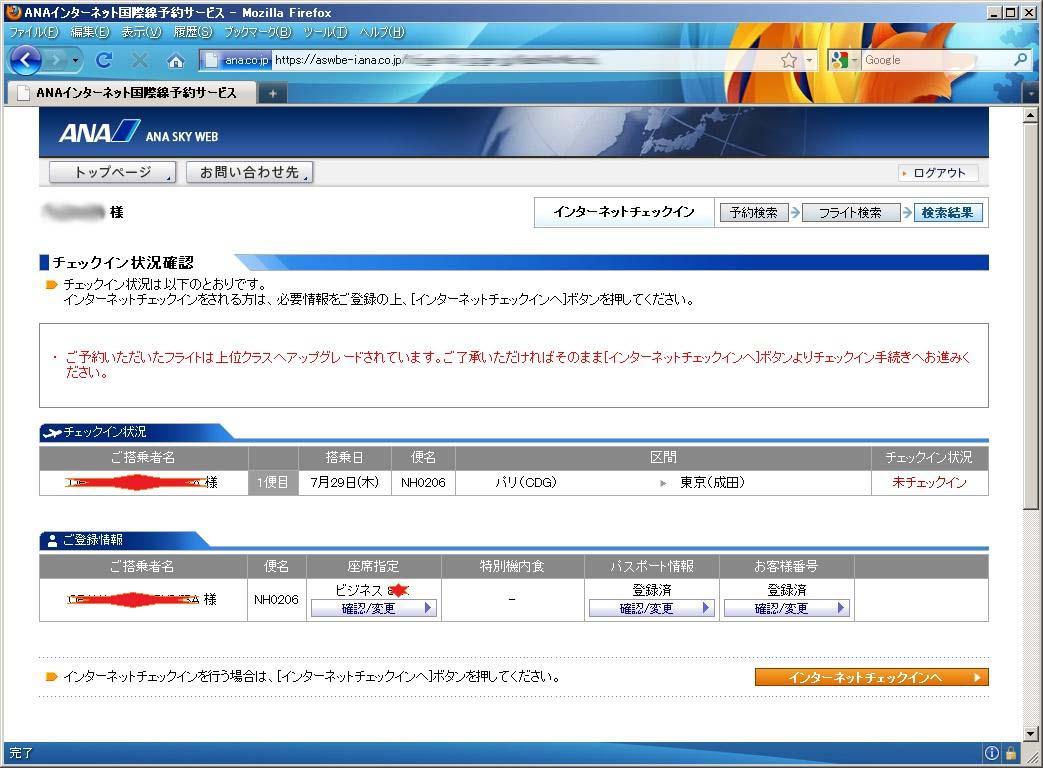This screenshot has height=768, width=1043.
Task: Bookmark this page with the star icon
Action: (789, 61)
